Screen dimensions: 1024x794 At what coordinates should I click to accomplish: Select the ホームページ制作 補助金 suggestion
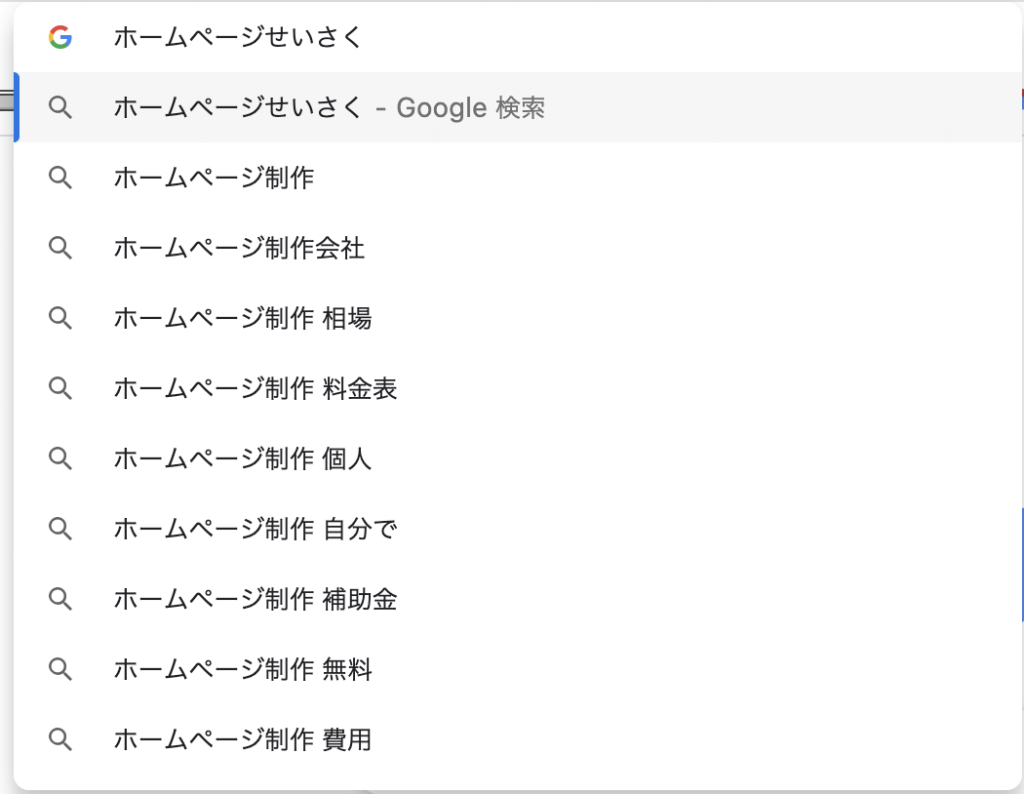(256, 599)
